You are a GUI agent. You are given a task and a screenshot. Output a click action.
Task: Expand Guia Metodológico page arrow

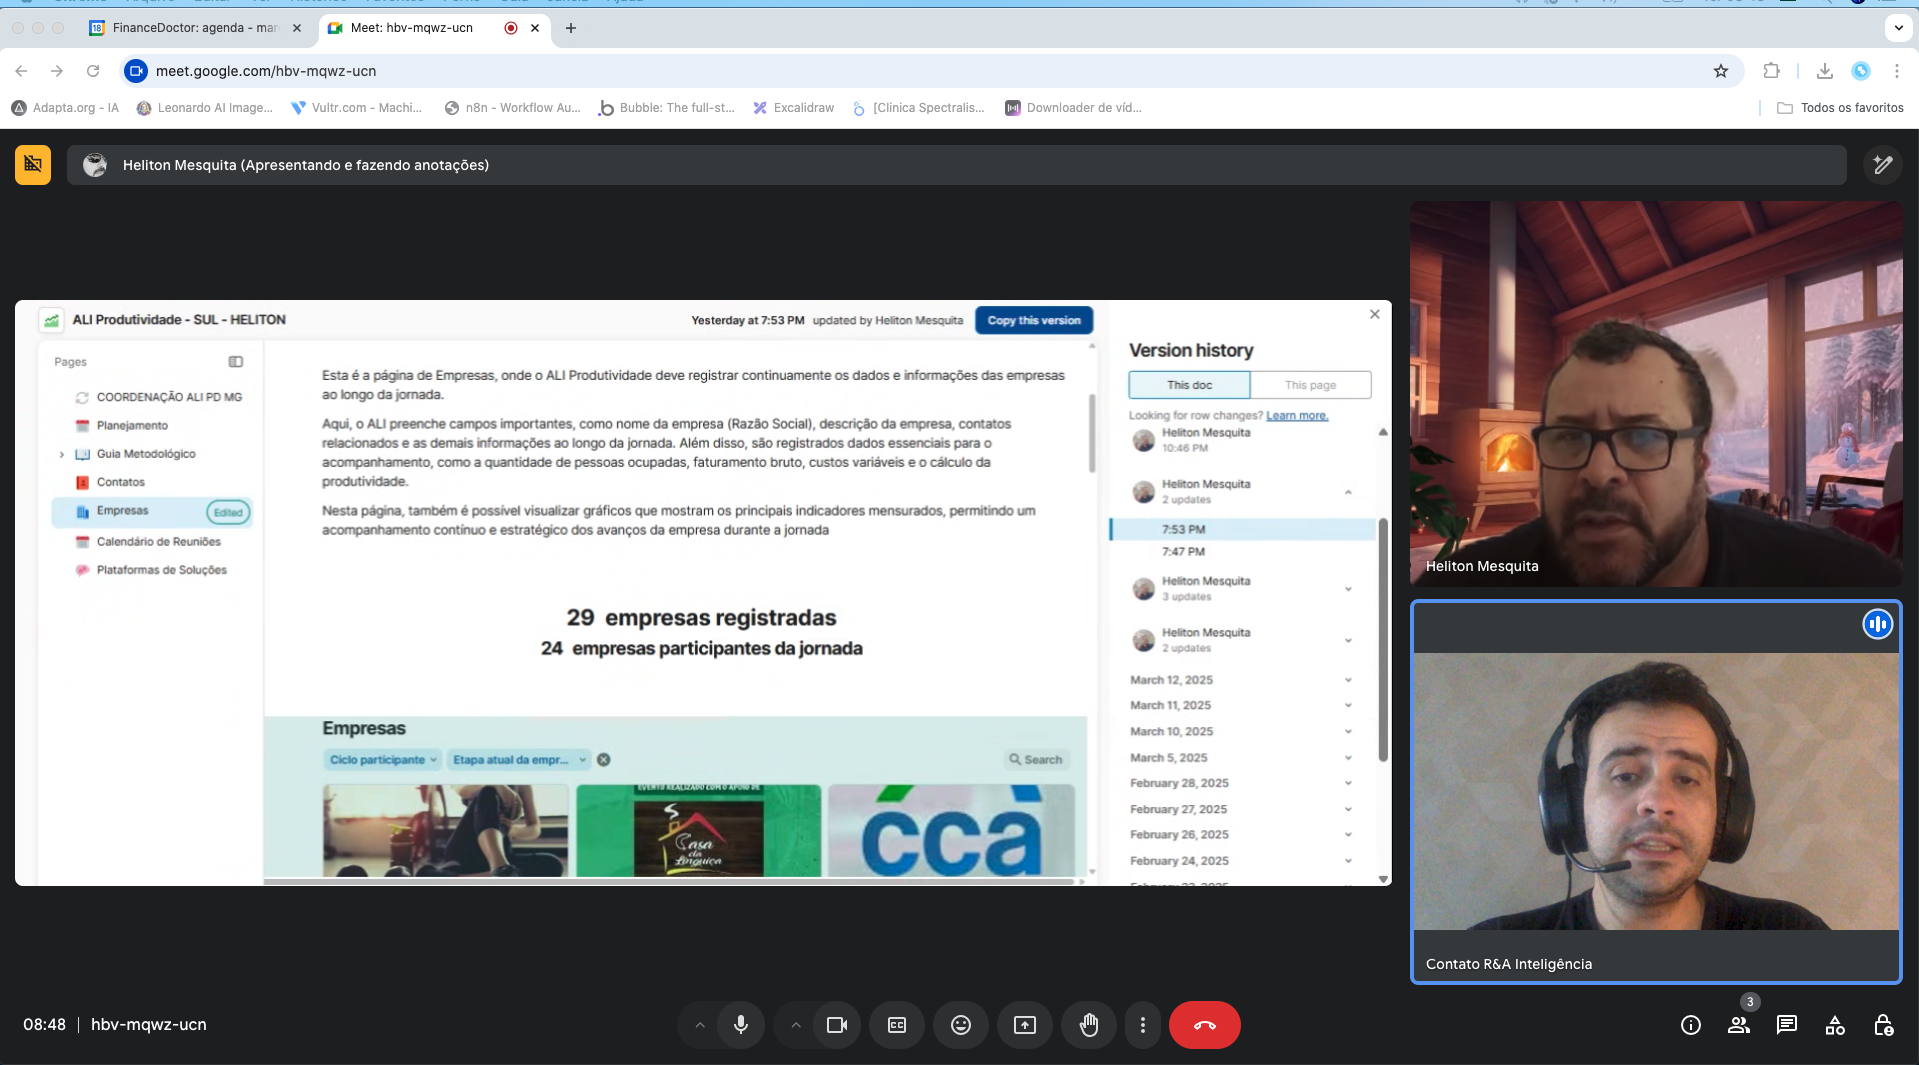62,454
